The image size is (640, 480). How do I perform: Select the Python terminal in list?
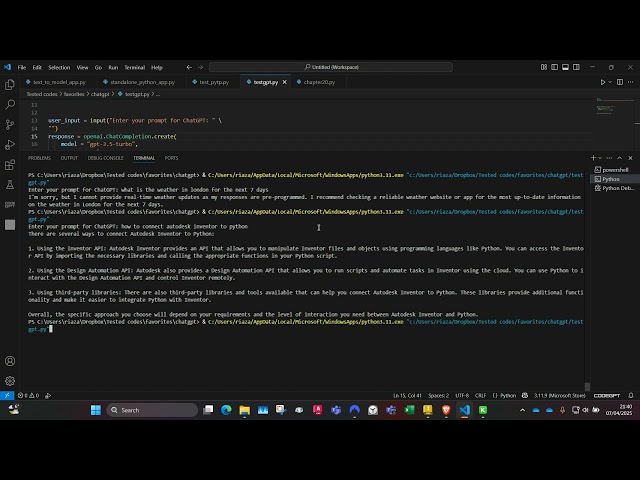click(614, 179)
